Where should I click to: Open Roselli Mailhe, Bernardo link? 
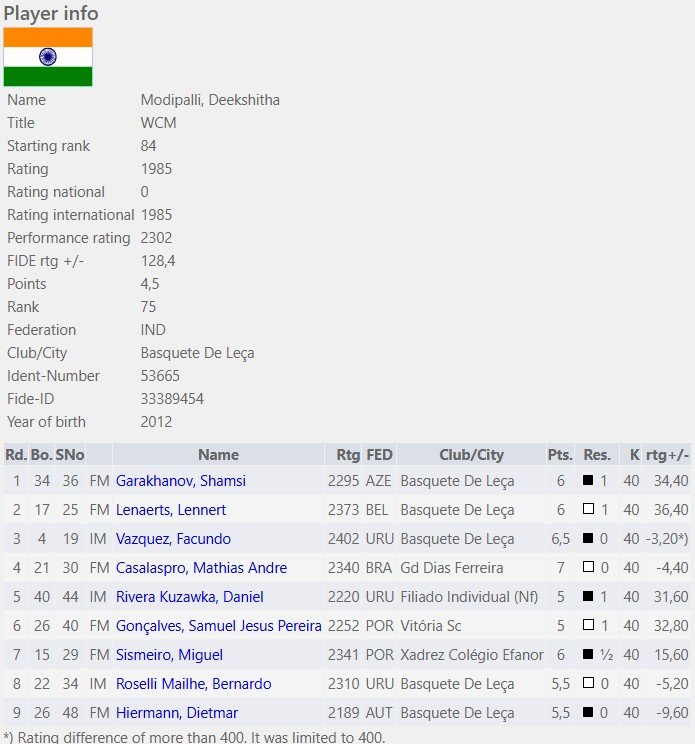pyautogui.click(x=194, y=684)
